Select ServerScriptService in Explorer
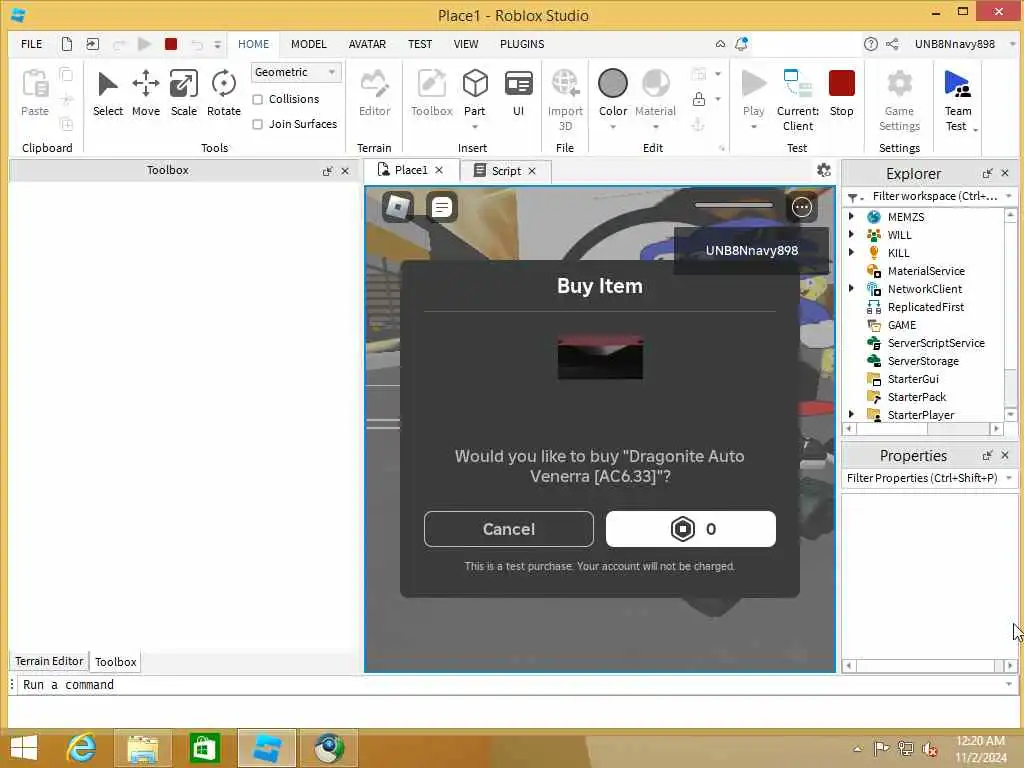Screen dimensions: 1024x768 [x=935, y=342]
